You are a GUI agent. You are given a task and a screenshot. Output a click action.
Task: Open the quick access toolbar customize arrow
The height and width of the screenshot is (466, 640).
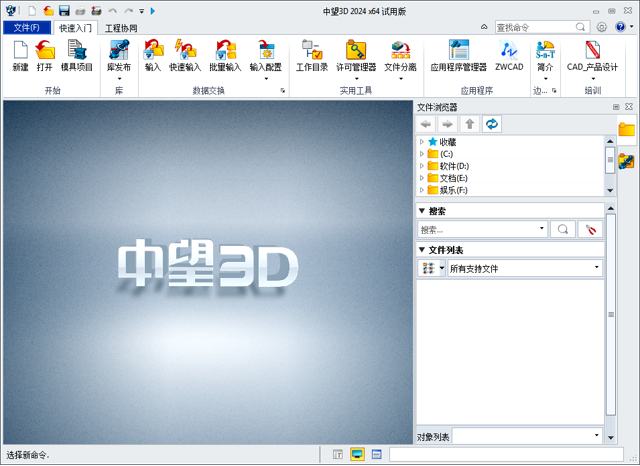pos(142,11)
